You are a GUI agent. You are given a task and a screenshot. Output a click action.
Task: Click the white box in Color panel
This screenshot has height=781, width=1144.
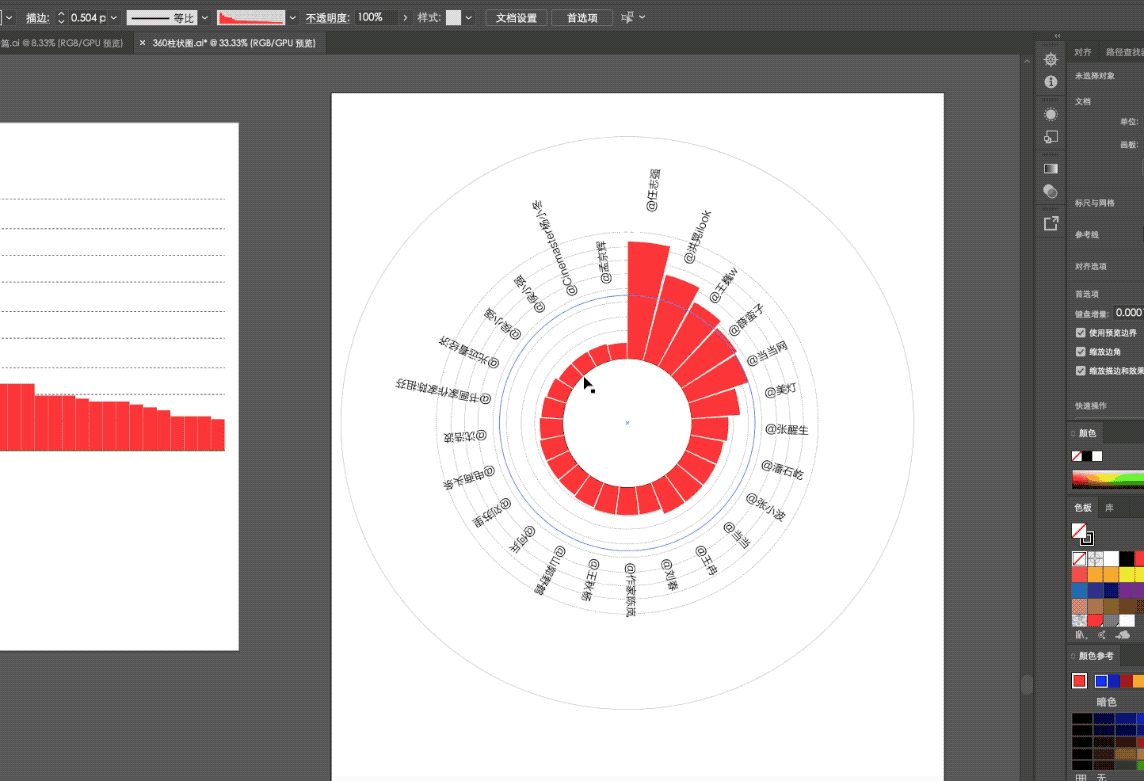point(1097,456)
